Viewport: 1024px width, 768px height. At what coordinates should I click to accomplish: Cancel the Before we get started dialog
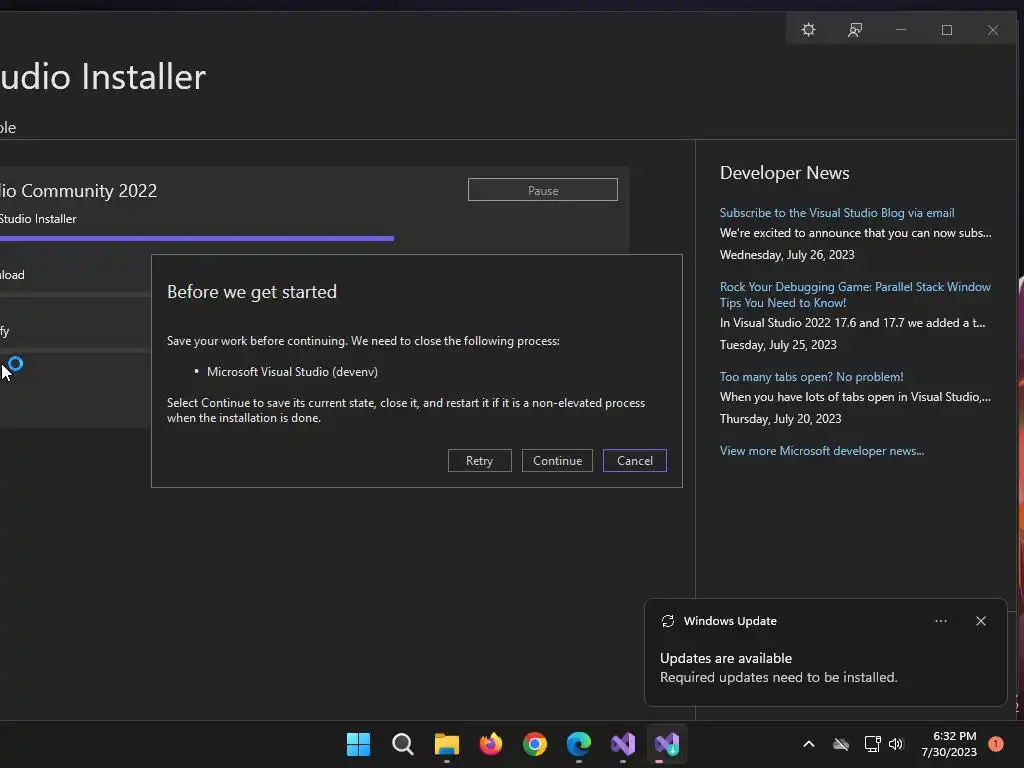(635, 460)
